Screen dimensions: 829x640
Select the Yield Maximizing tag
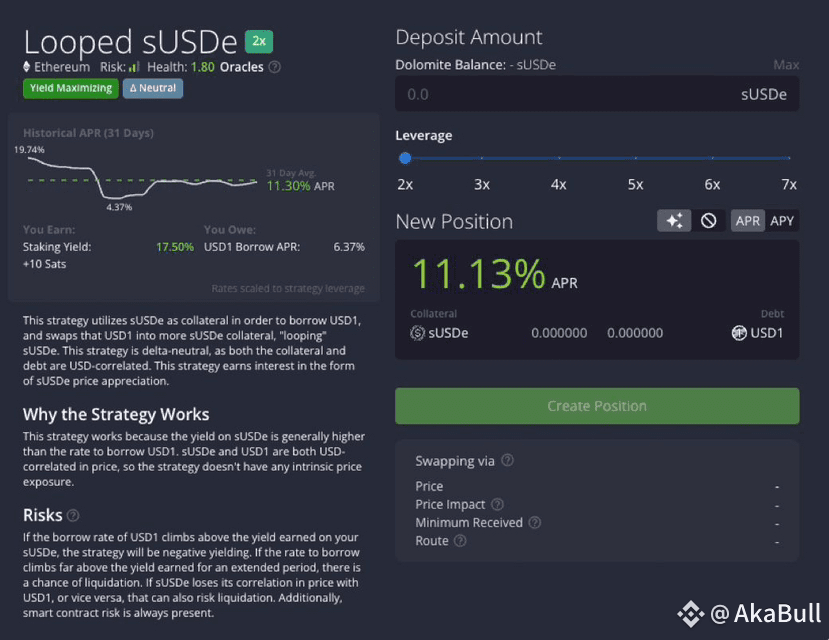[71, 88]
